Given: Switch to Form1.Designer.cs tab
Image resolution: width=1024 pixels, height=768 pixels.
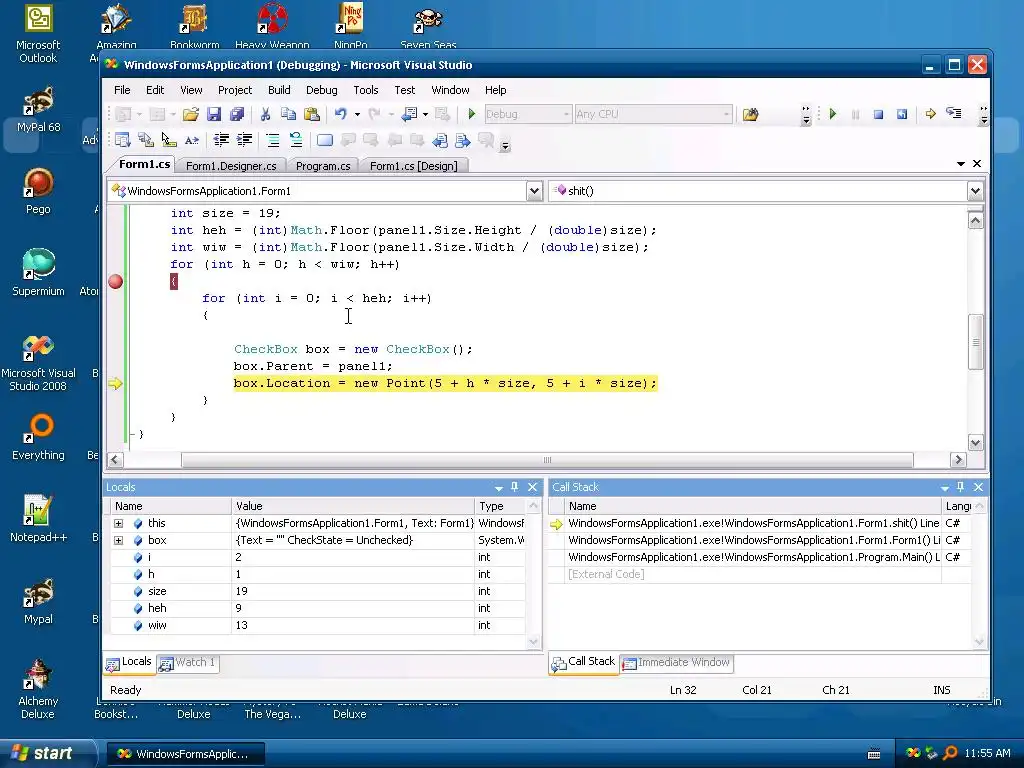Looking at the screenshot, I should click(x=231, y=166).
